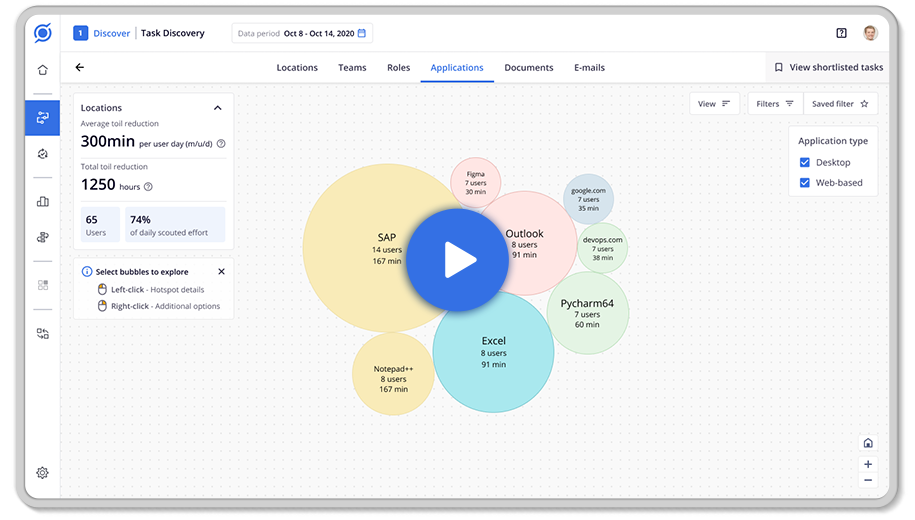
Task: Click the calendar icon in data period
Action: point(362,33)
